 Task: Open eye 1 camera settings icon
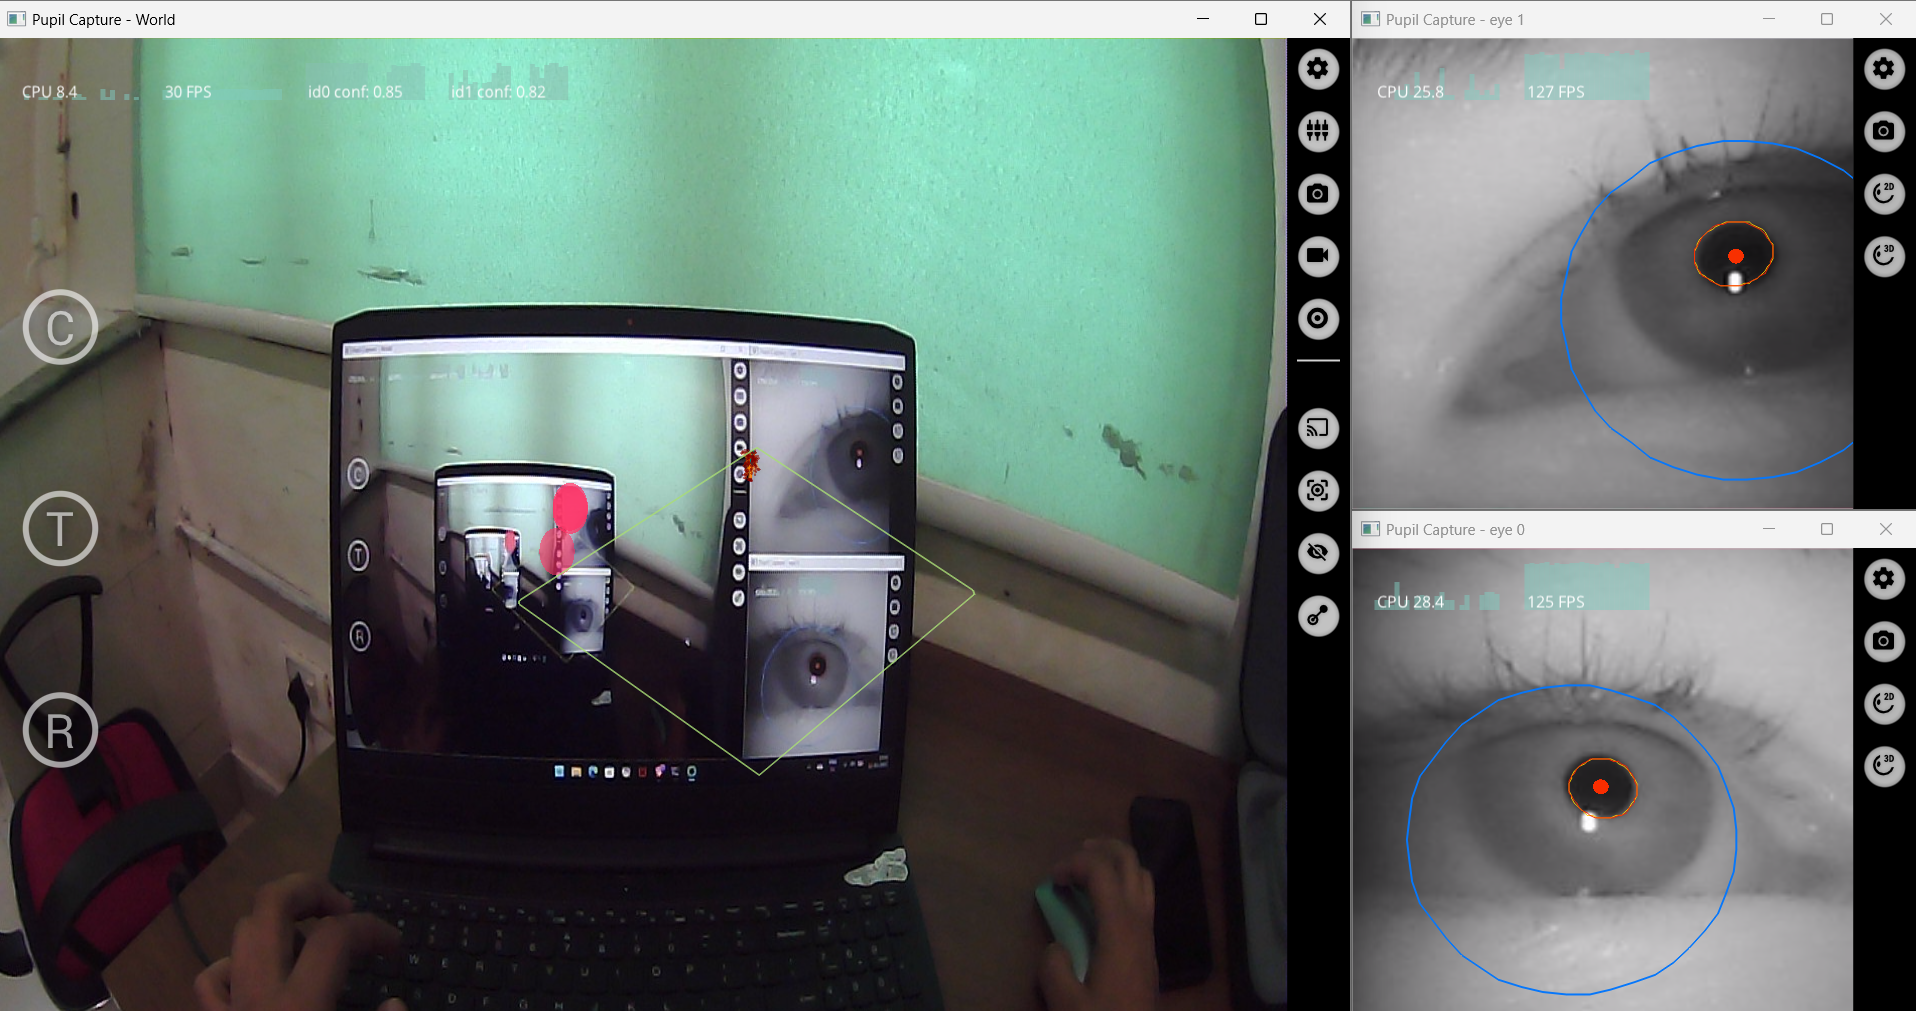(x=1884, y=131)
